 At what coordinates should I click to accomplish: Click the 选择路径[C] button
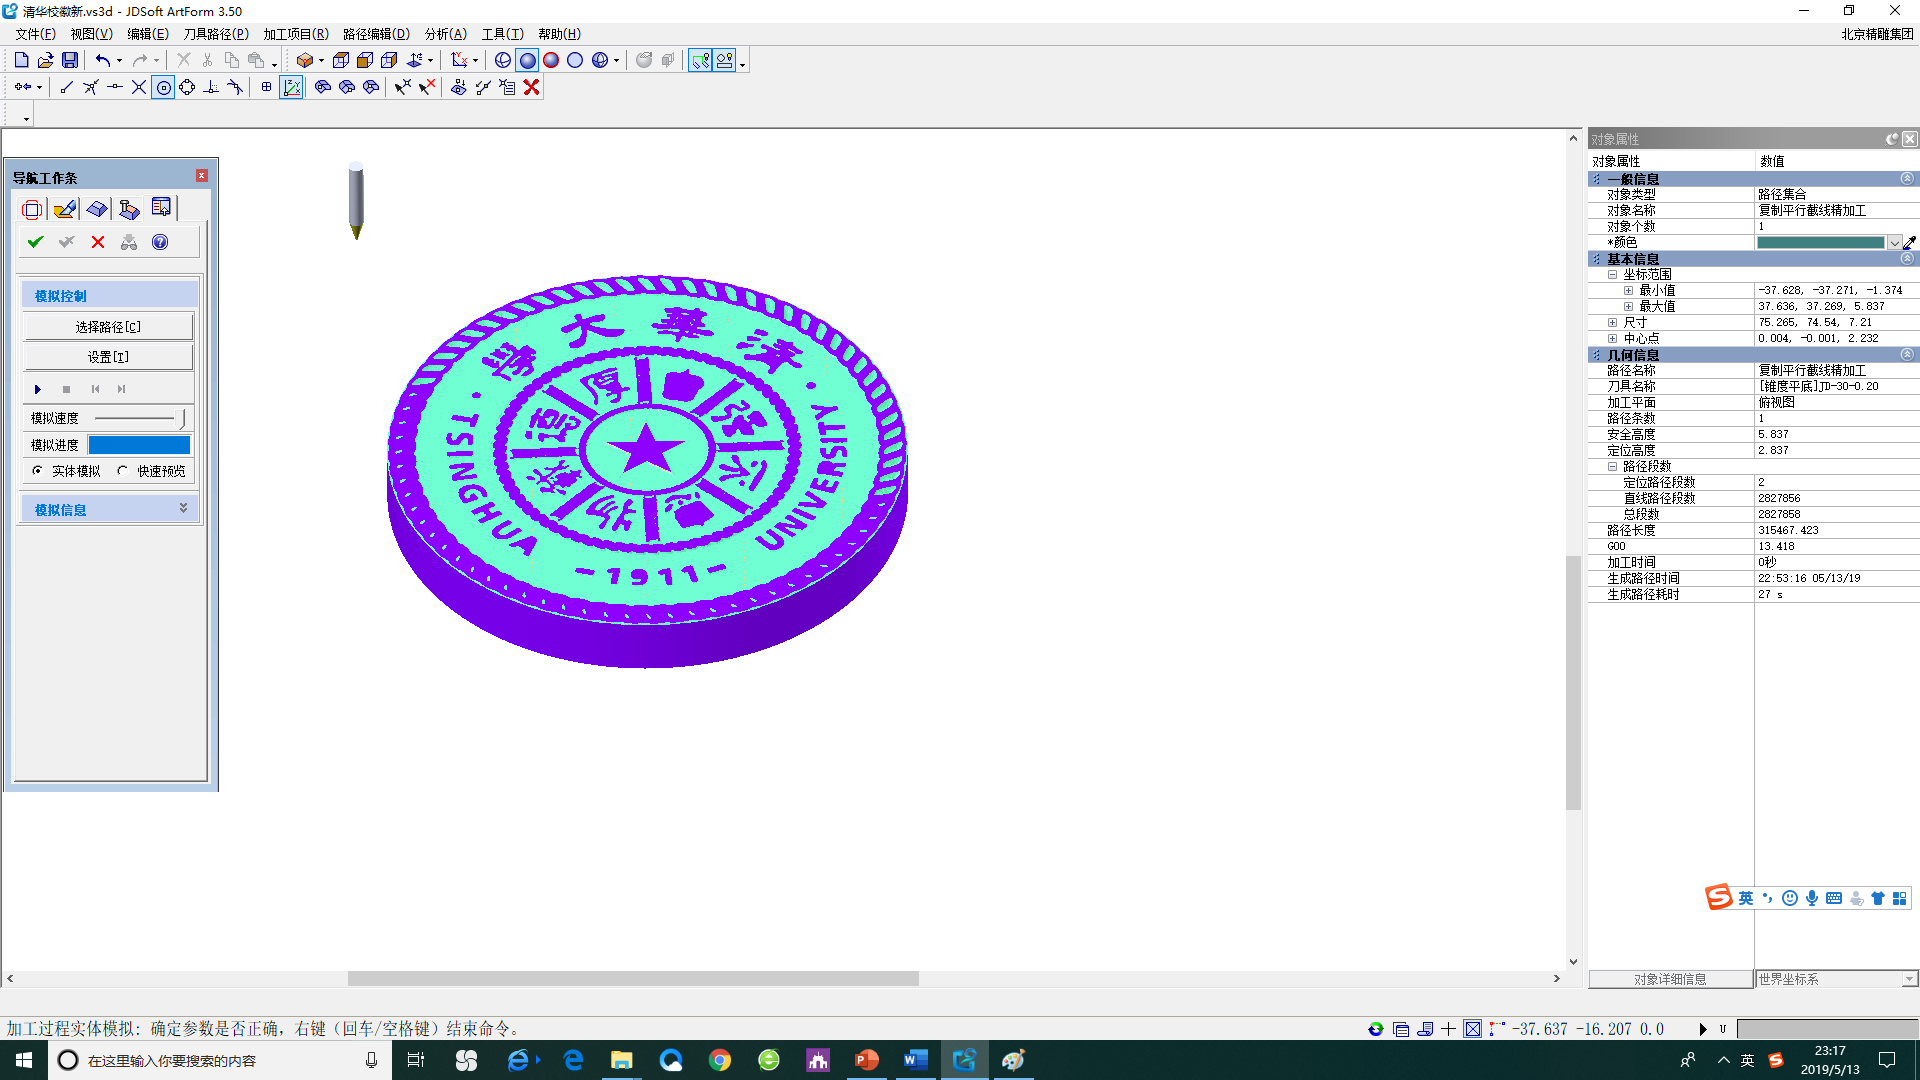coord(108,327)
